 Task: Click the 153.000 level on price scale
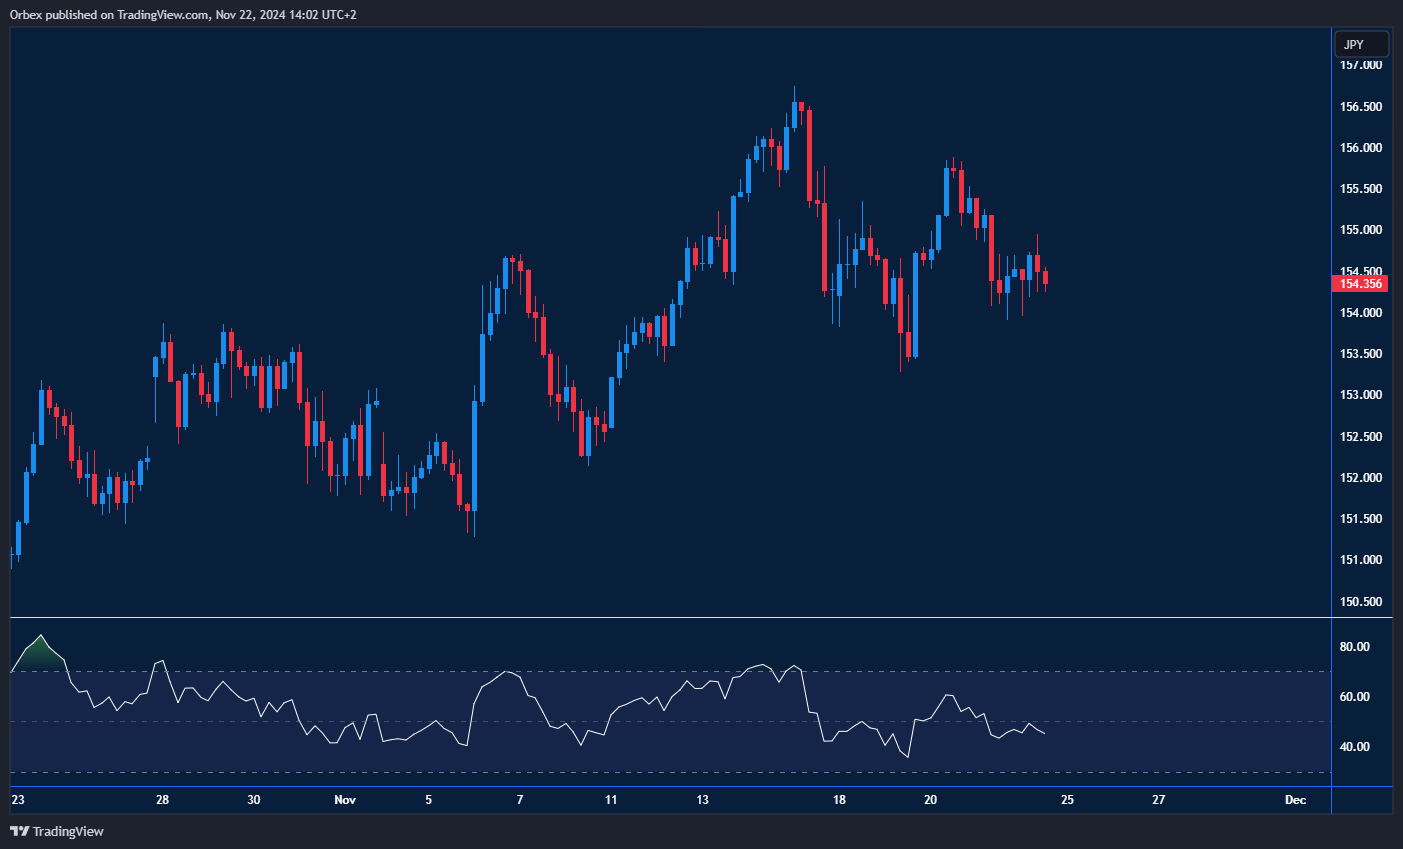click(x=1360, y=395)
